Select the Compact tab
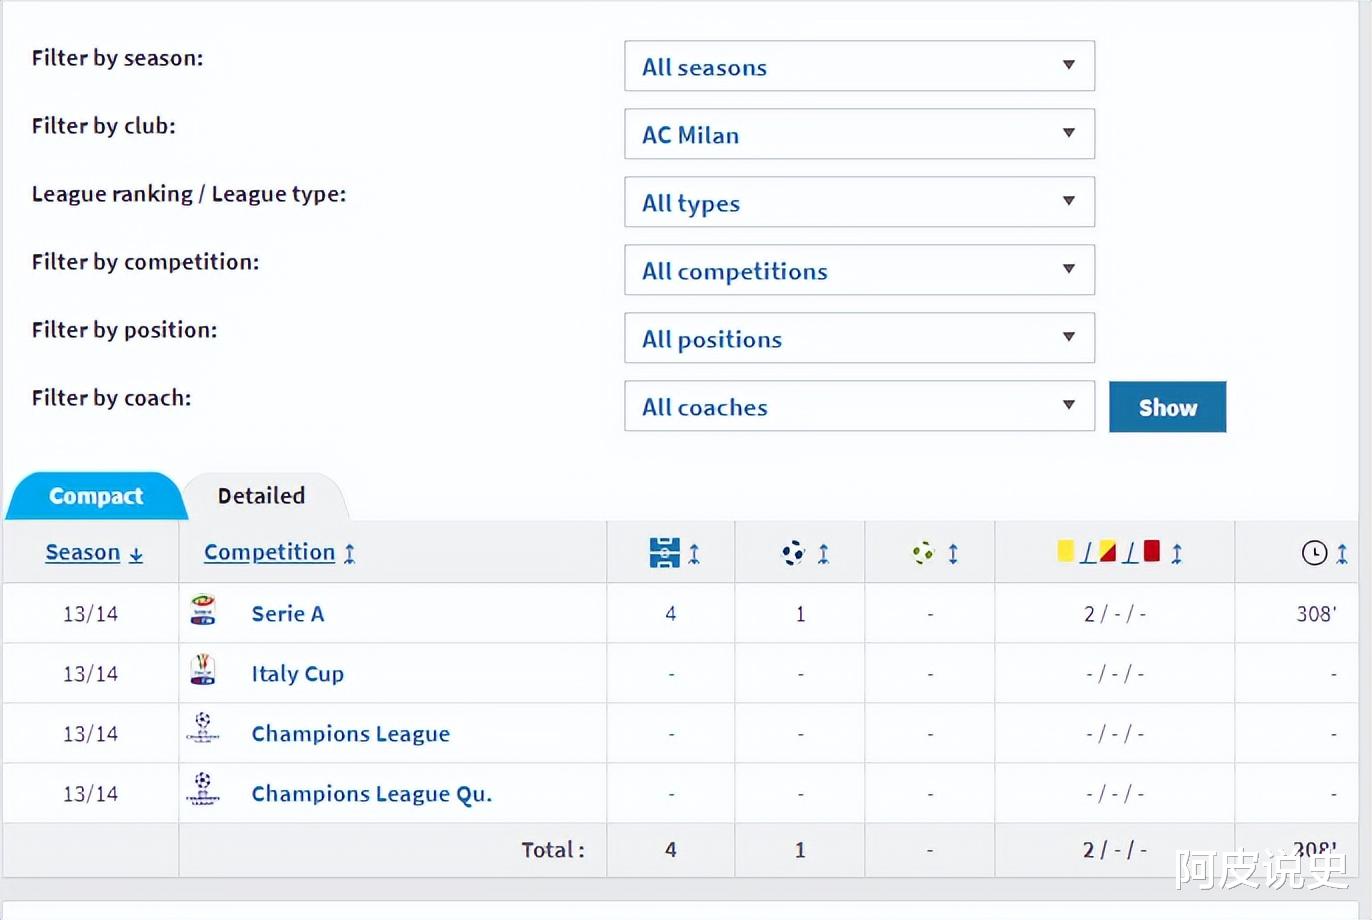Image resolution: width=1372 pixels, height=920 pixels. (96, 496)
